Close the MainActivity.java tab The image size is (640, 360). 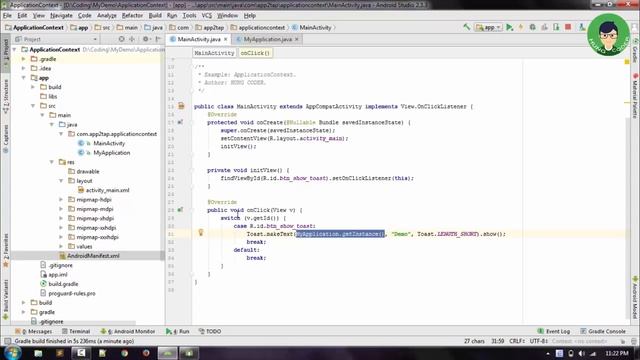[225, 39]
